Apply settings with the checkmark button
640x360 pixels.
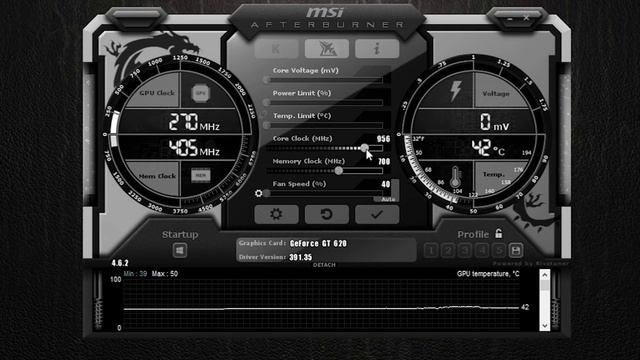(x=377, y=214)
